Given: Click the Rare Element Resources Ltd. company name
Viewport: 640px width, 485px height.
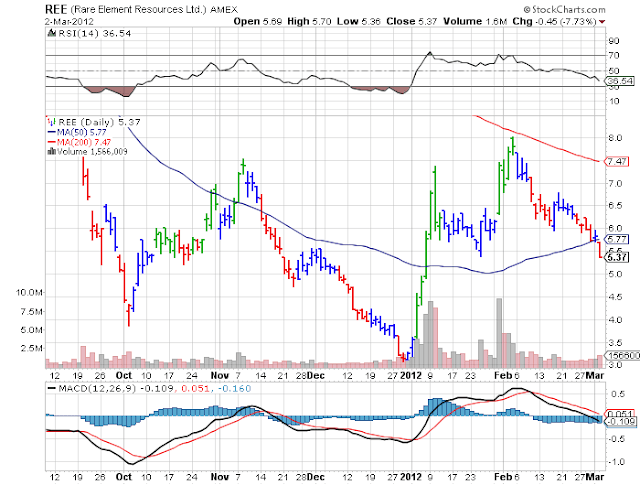Looking at the screenshot, I should [138, 9].
